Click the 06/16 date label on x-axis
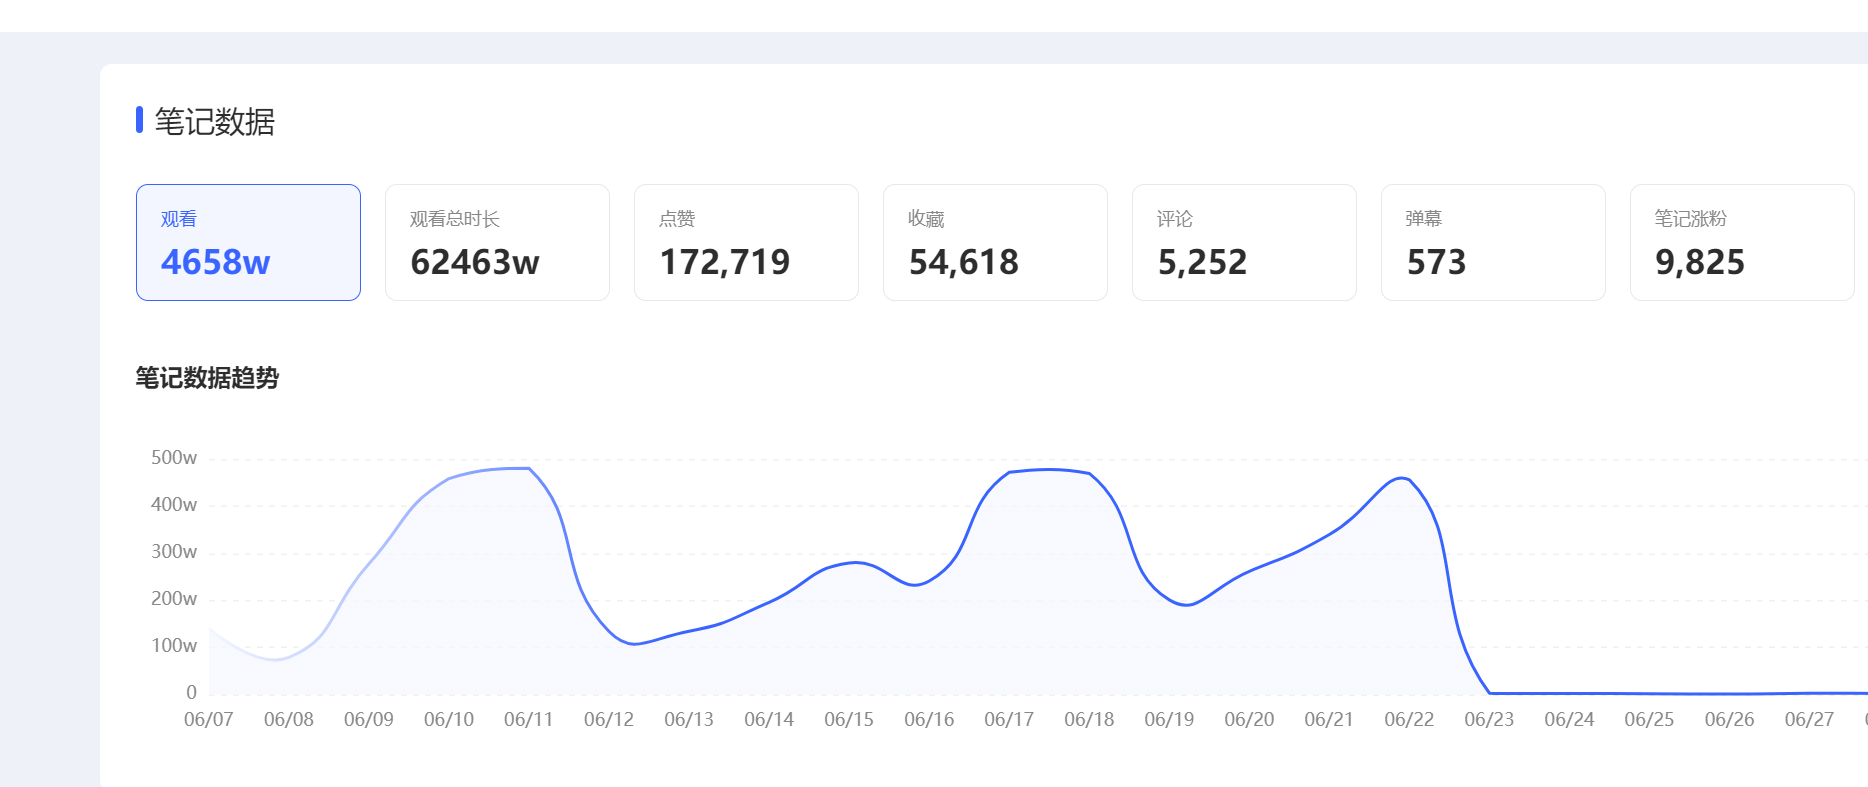The width and height of the screenshot is (1868, 787). coord(929,720)
